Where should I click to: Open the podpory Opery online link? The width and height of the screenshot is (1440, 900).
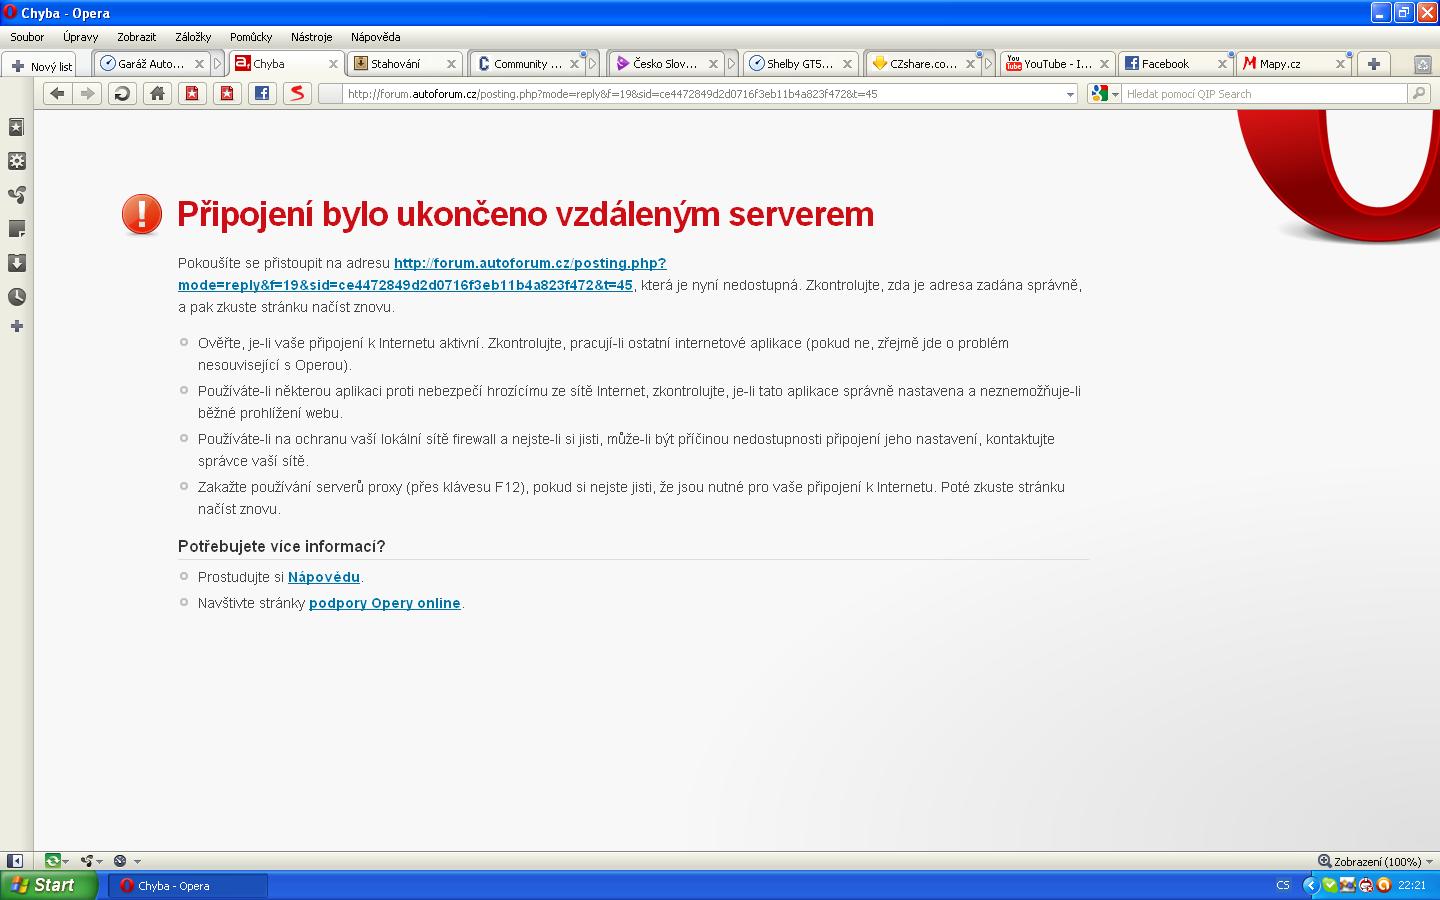385,603
